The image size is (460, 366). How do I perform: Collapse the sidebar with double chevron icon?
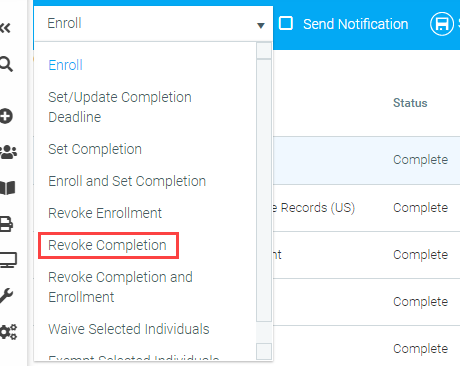(5, 28)
